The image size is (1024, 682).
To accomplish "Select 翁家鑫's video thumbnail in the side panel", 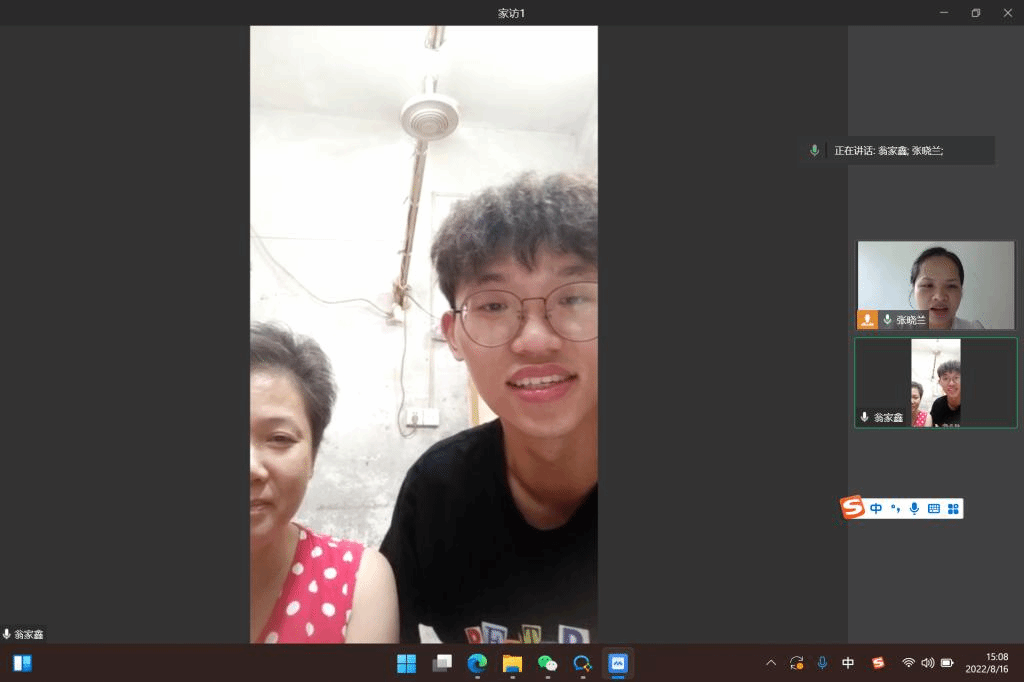I will (936, 382).
